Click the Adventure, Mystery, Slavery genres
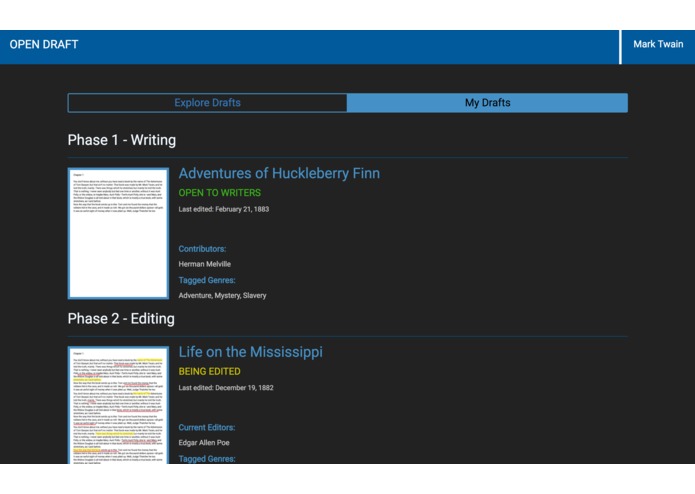 click(223, 296)
